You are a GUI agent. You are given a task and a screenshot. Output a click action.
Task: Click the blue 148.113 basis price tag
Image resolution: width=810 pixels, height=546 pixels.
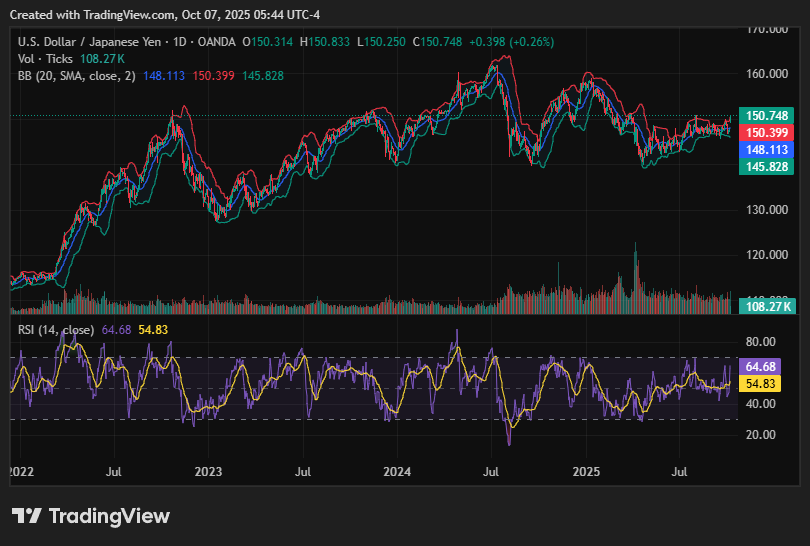[x=764, y=149]
